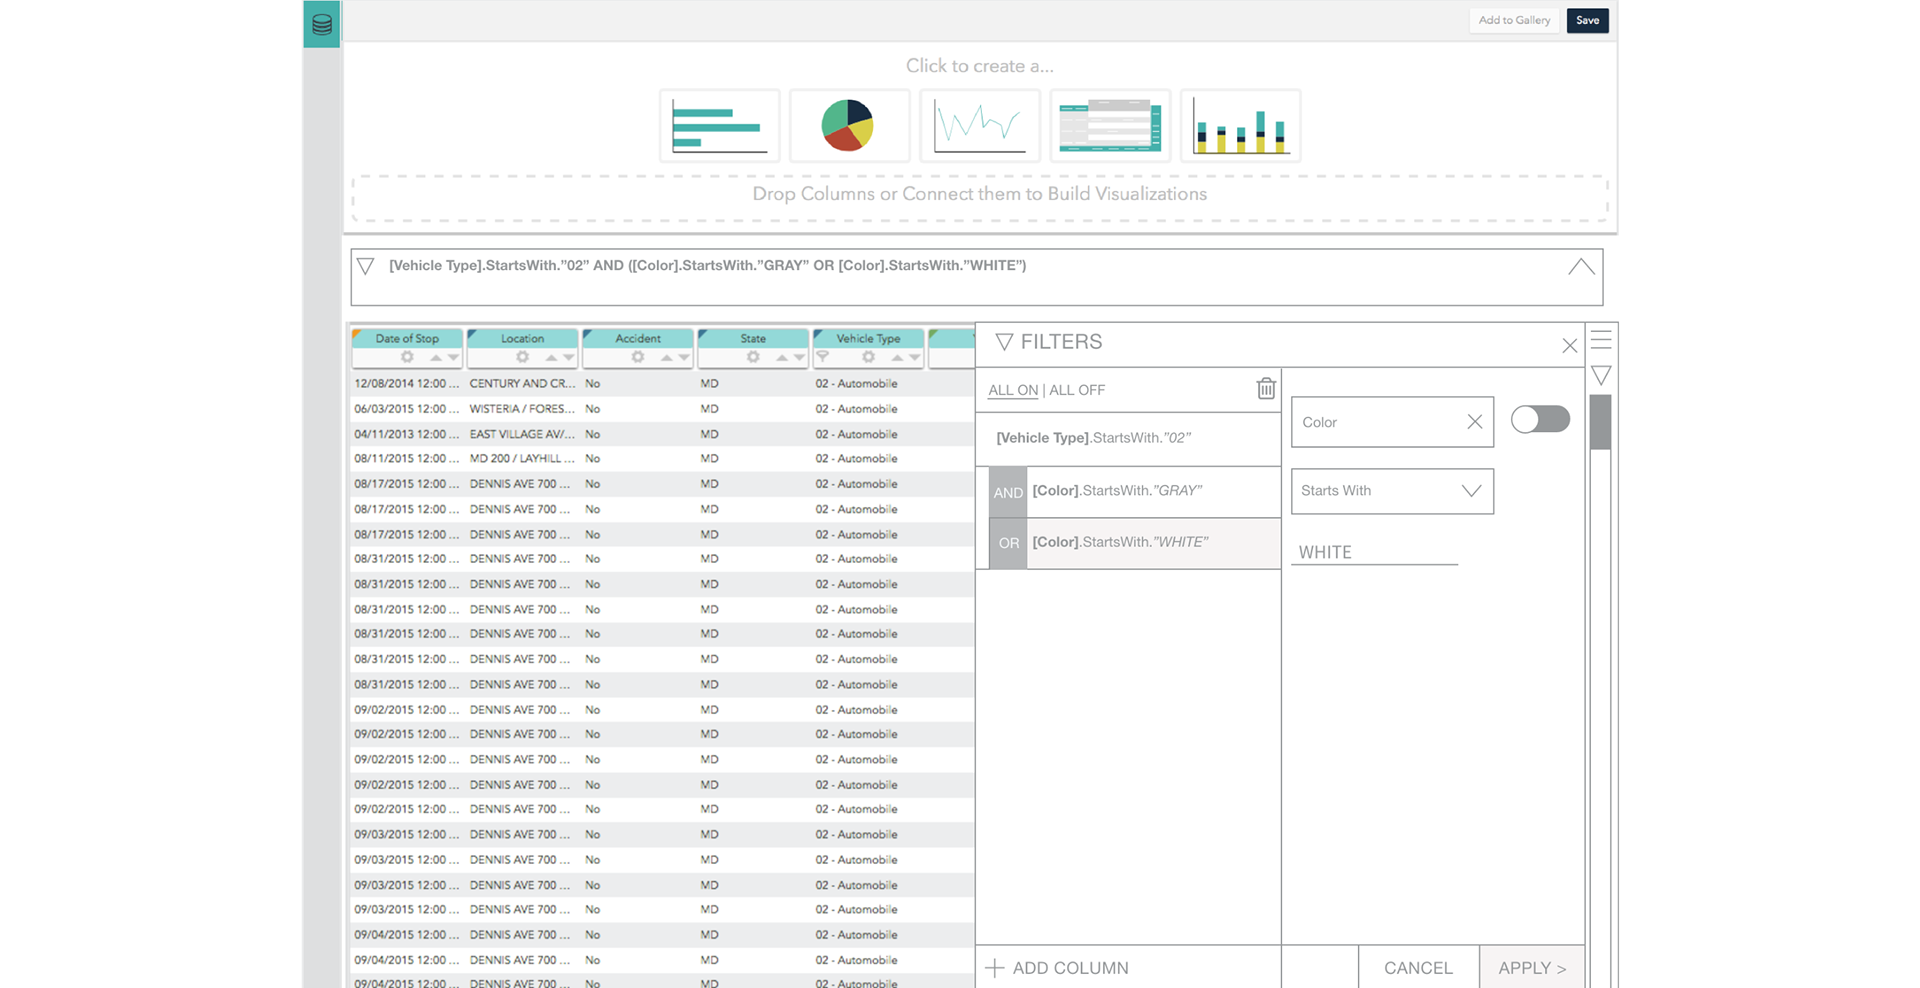Viewport: 1920px width, 988px height.
Task: Sort Date of Stop descending
Action: coord(453,357)
